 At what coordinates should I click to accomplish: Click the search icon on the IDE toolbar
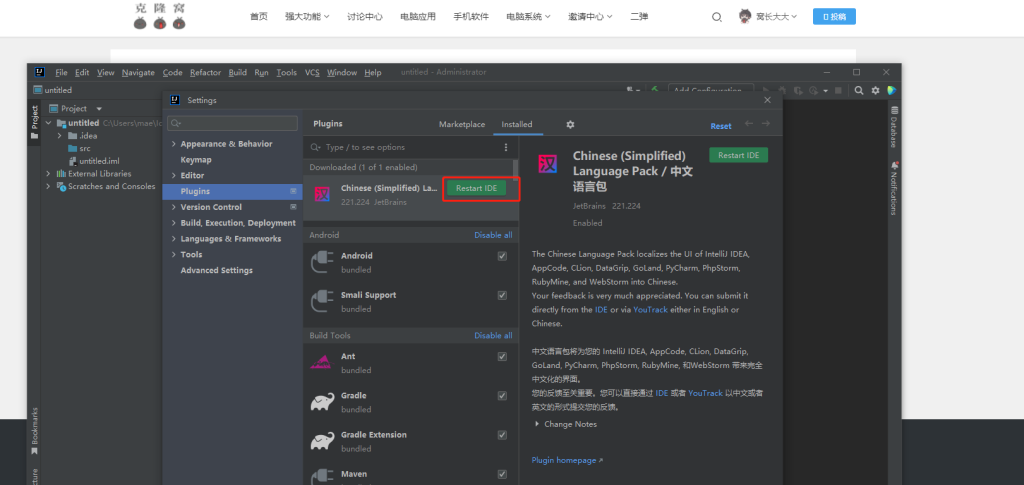point(859,91)
